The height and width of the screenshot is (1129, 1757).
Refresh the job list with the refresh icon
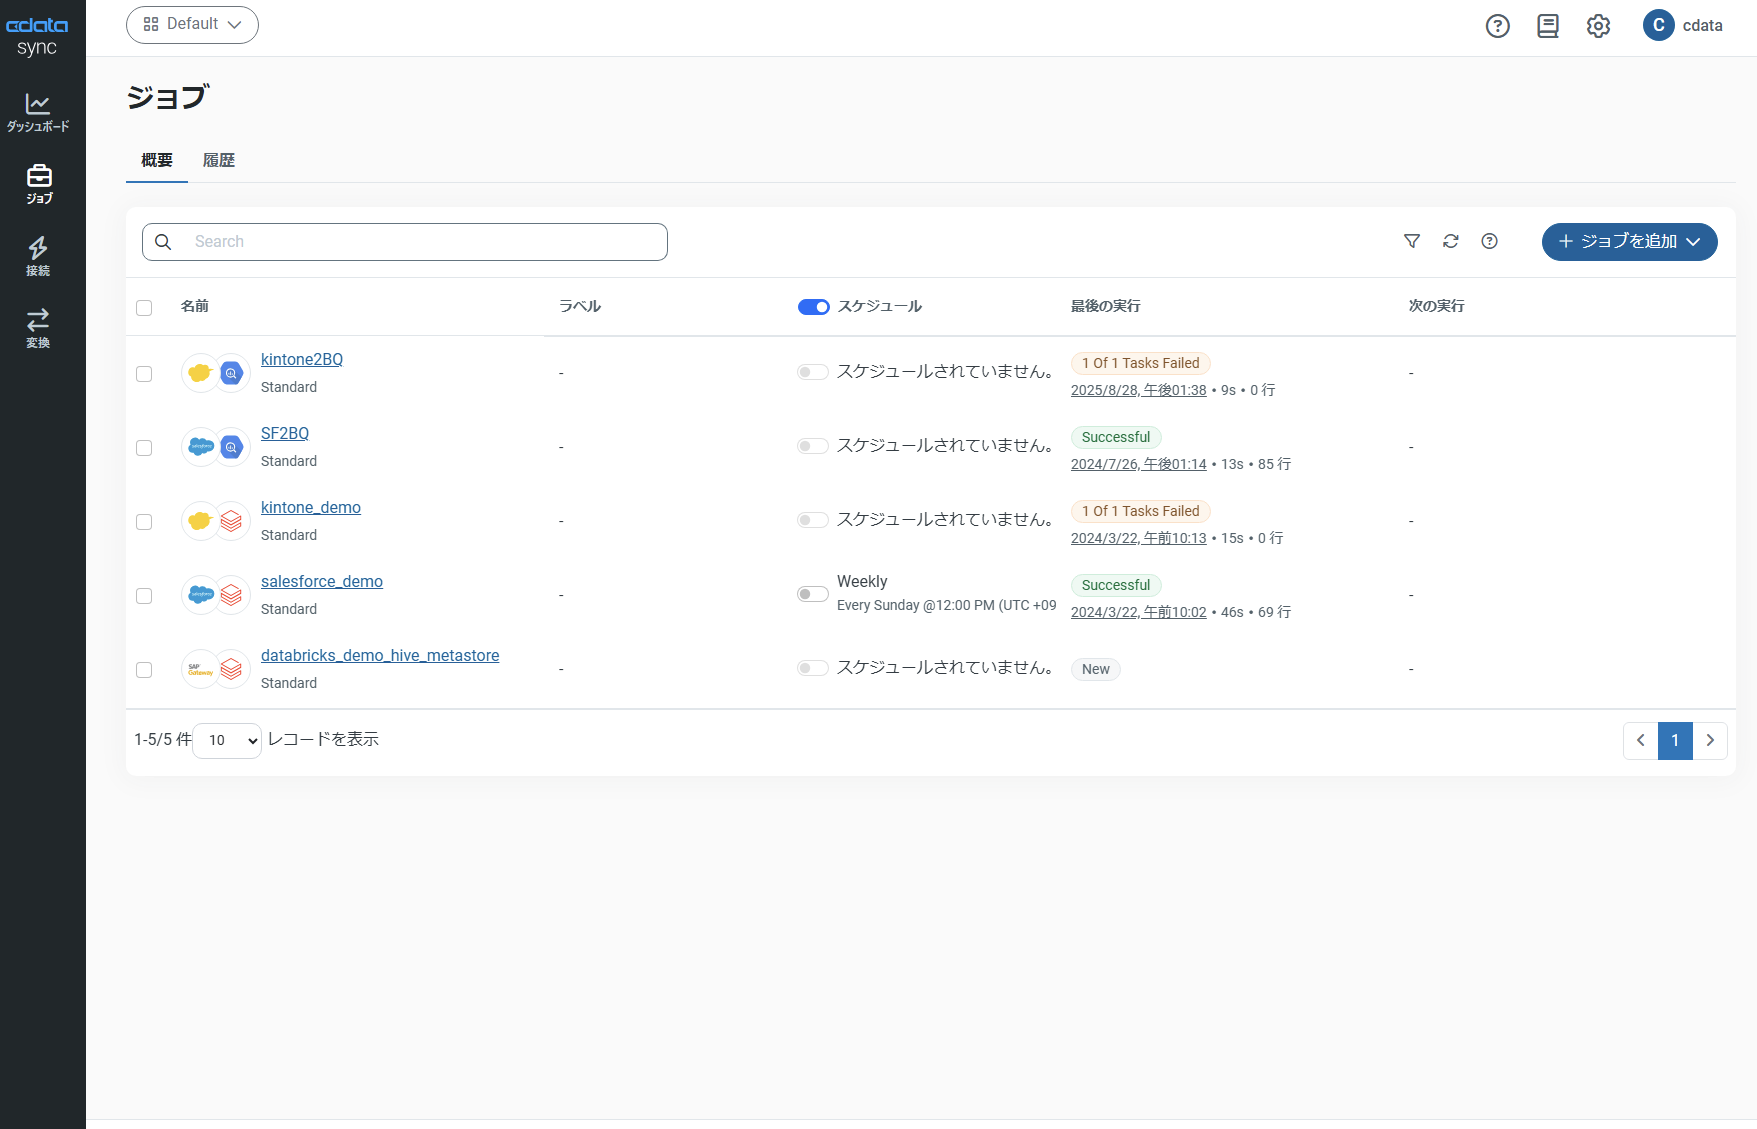point(1450,241)
